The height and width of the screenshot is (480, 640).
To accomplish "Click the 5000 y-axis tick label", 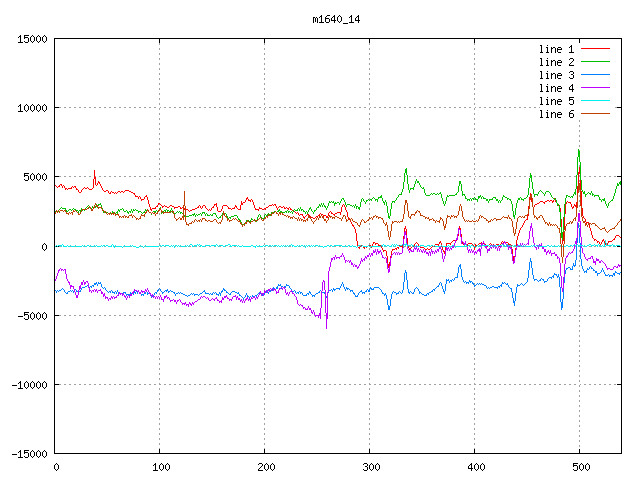I will click(x=35, y=177).
